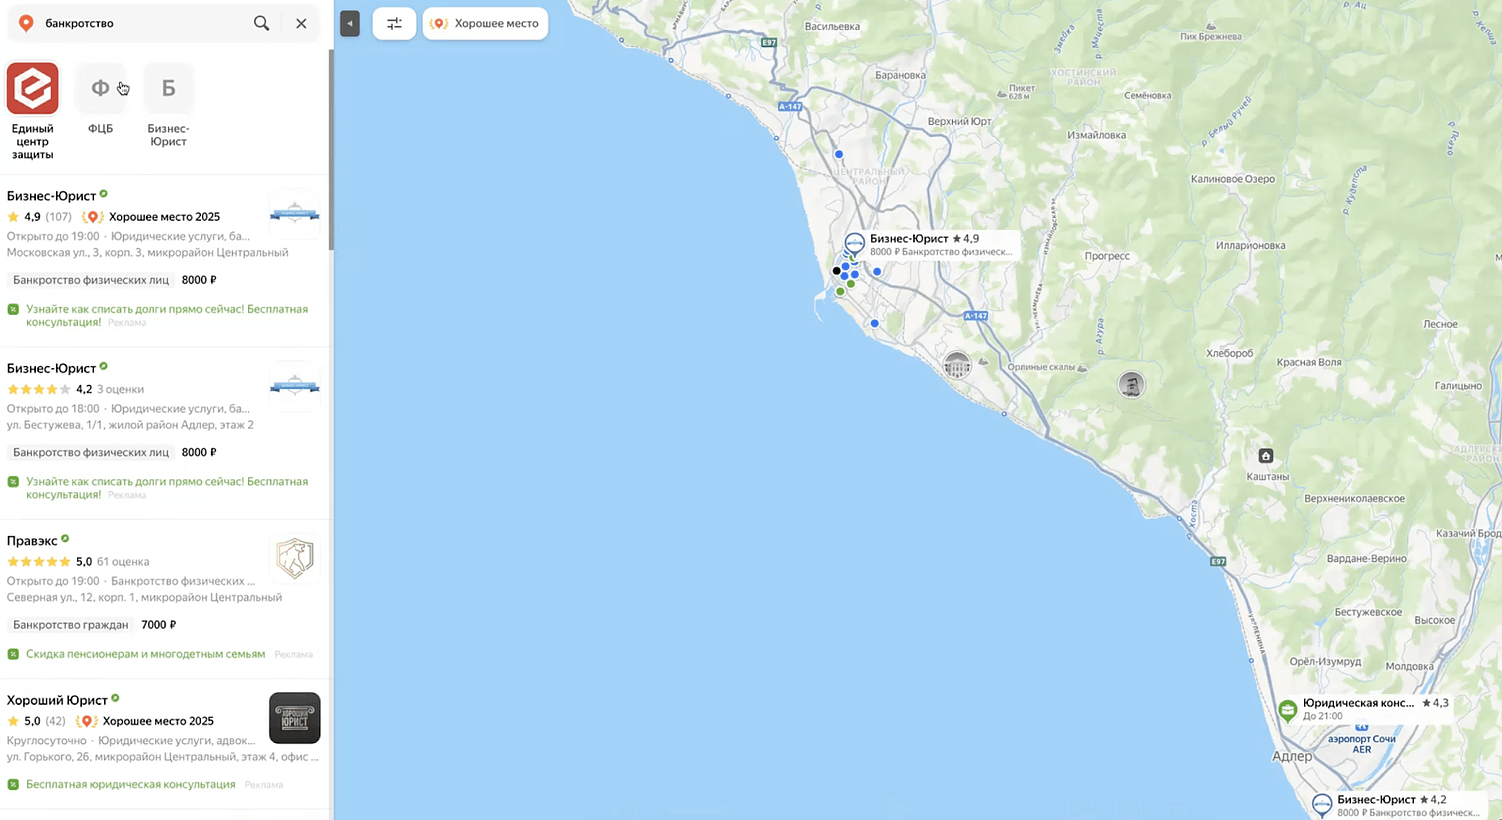Click Юридическая консультация green map pin

pyautogui.click(x=1288, y=711)
